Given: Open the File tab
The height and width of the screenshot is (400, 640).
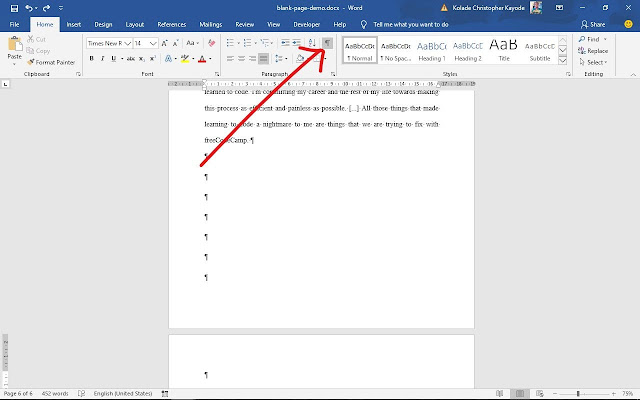Looking at the screenshot, I should [x=14, y=24].
